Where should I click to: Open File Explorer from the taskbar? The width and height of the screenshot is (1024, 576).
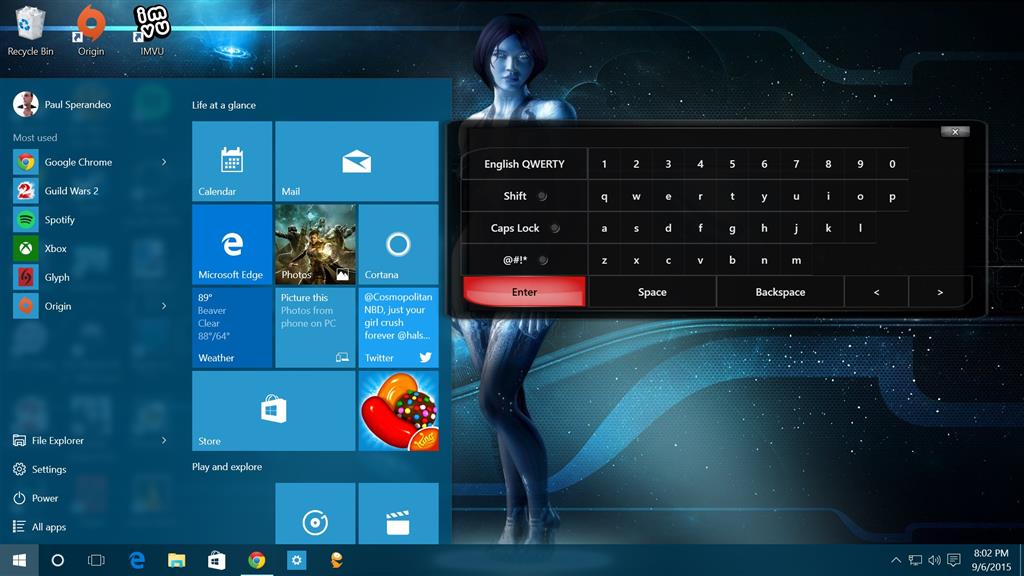tap(176, 560)
